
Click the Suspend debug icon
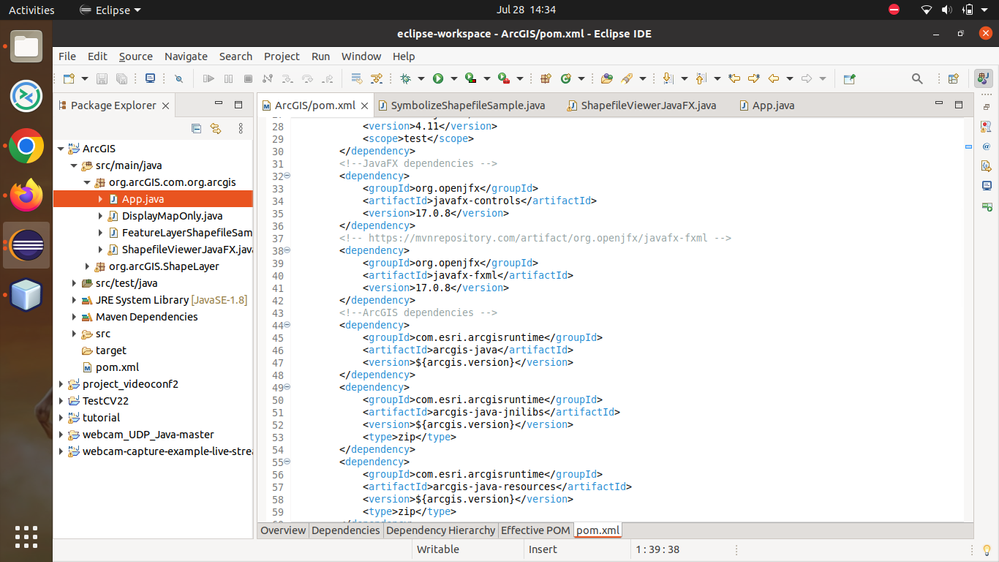point(228,78)
